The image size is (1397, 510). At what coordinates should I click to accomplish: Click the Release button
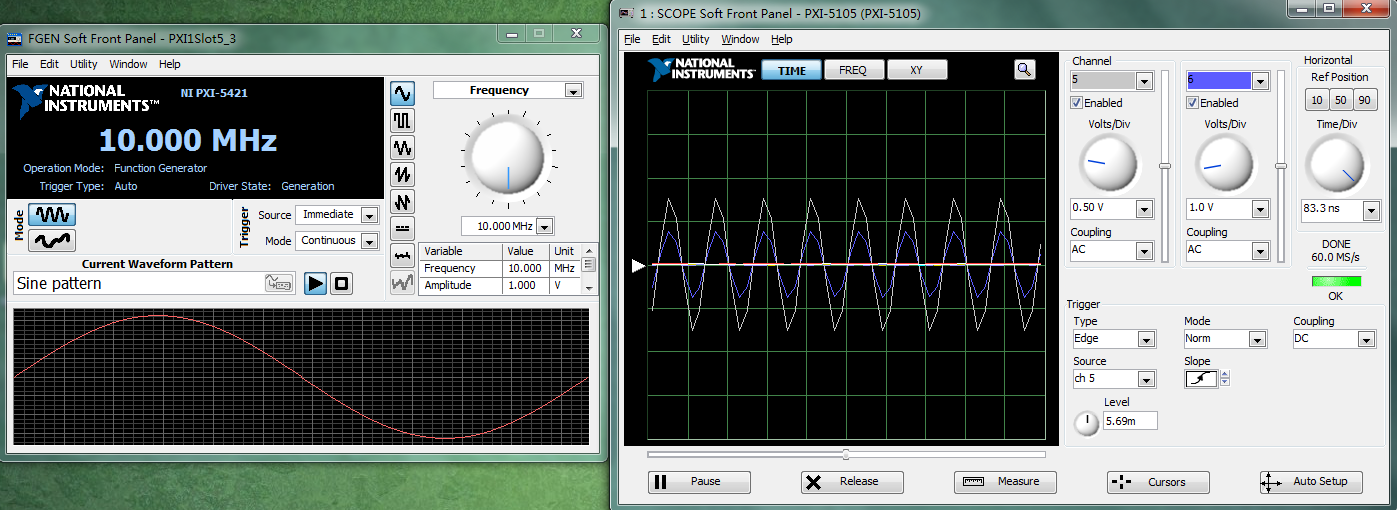pos(852,482)
